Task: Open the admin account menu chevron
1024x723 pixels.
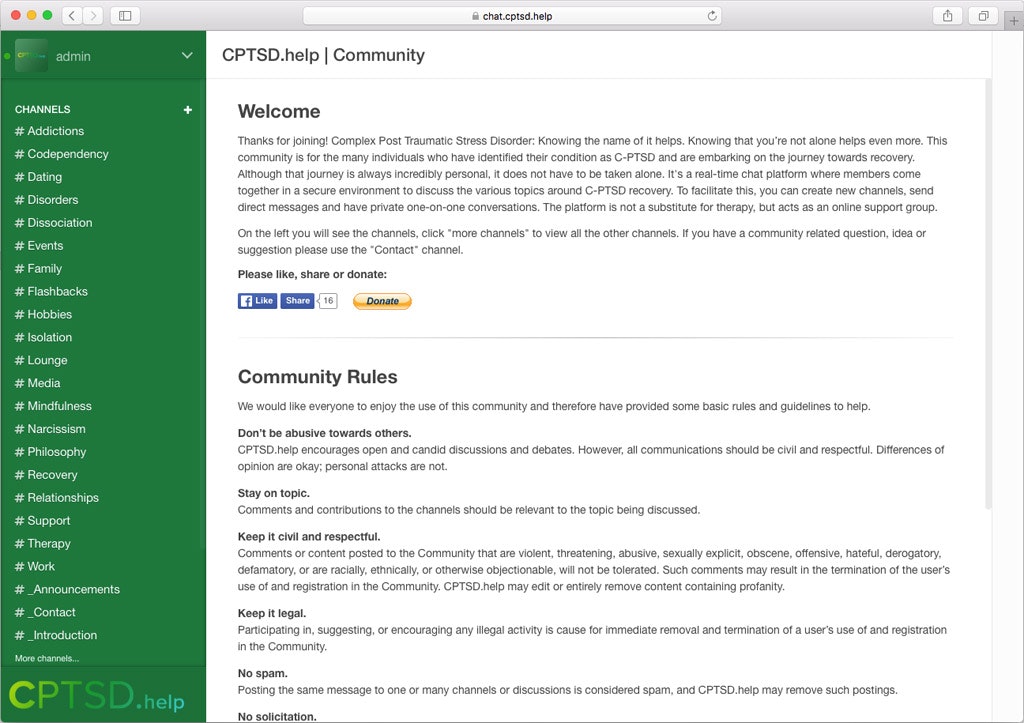Action: coord(186,56)
